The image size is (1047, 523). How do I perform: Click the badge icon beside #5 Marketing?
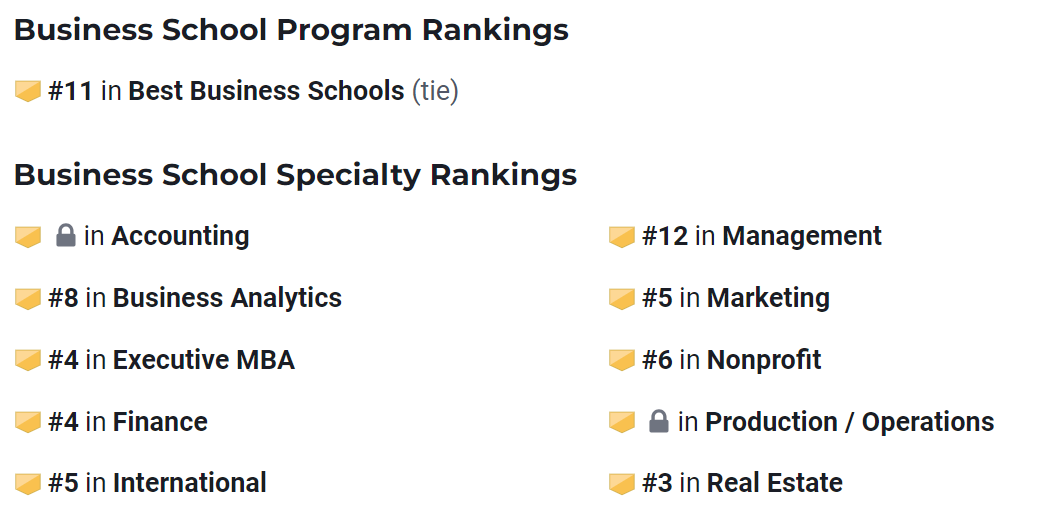[622, 299]
